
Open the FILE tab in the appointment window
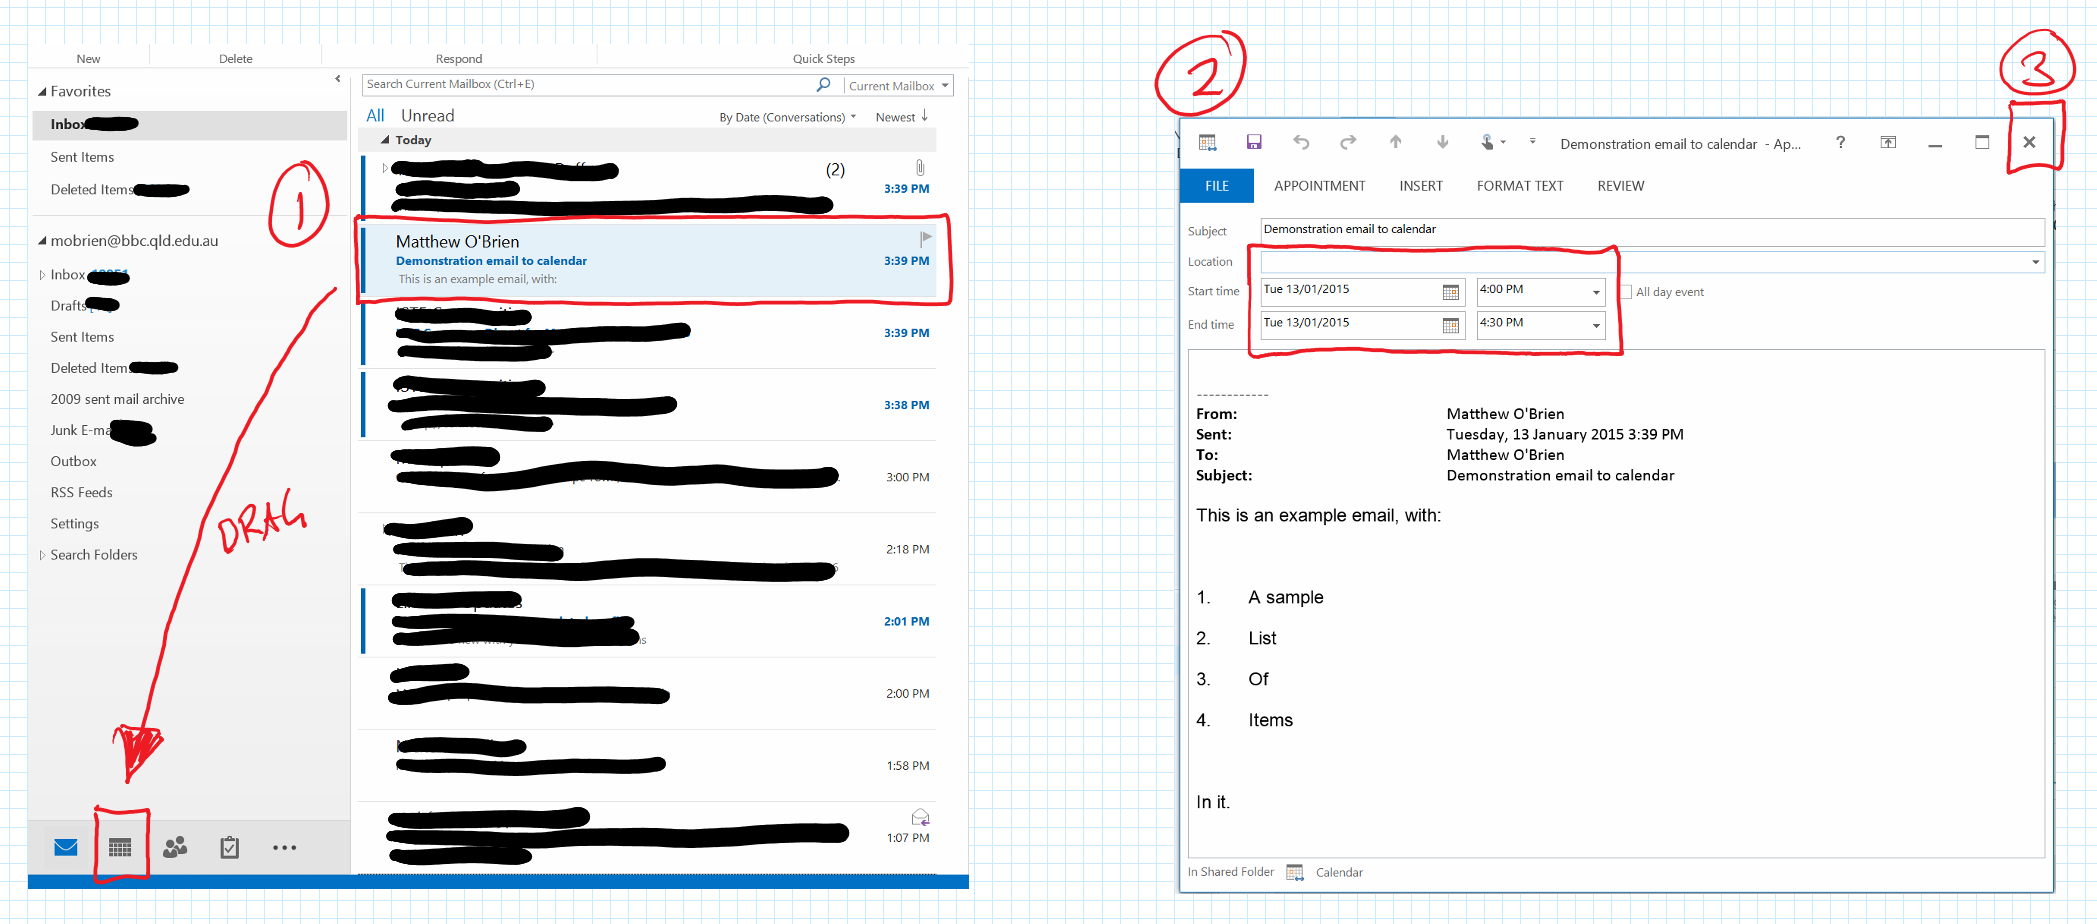[1216, 185]
